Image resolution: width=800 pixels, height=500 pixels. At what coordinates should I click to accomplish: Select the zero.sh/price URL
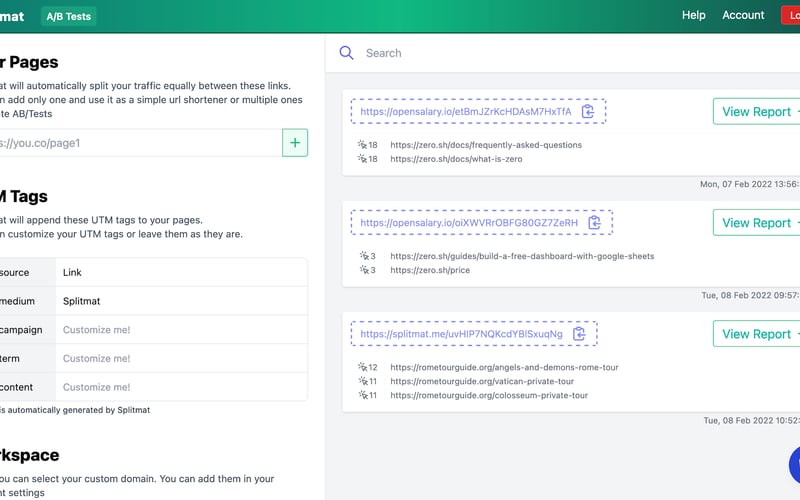[430, 270]
